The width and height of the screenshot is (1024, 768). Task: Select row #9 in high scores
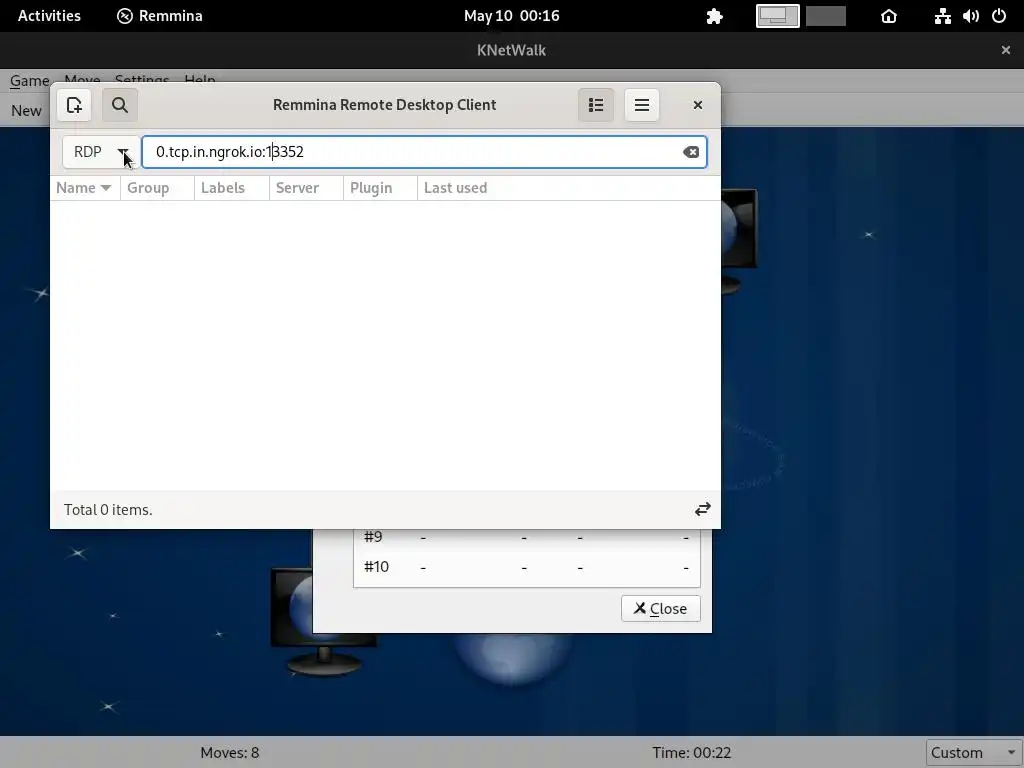click(526, 537)
